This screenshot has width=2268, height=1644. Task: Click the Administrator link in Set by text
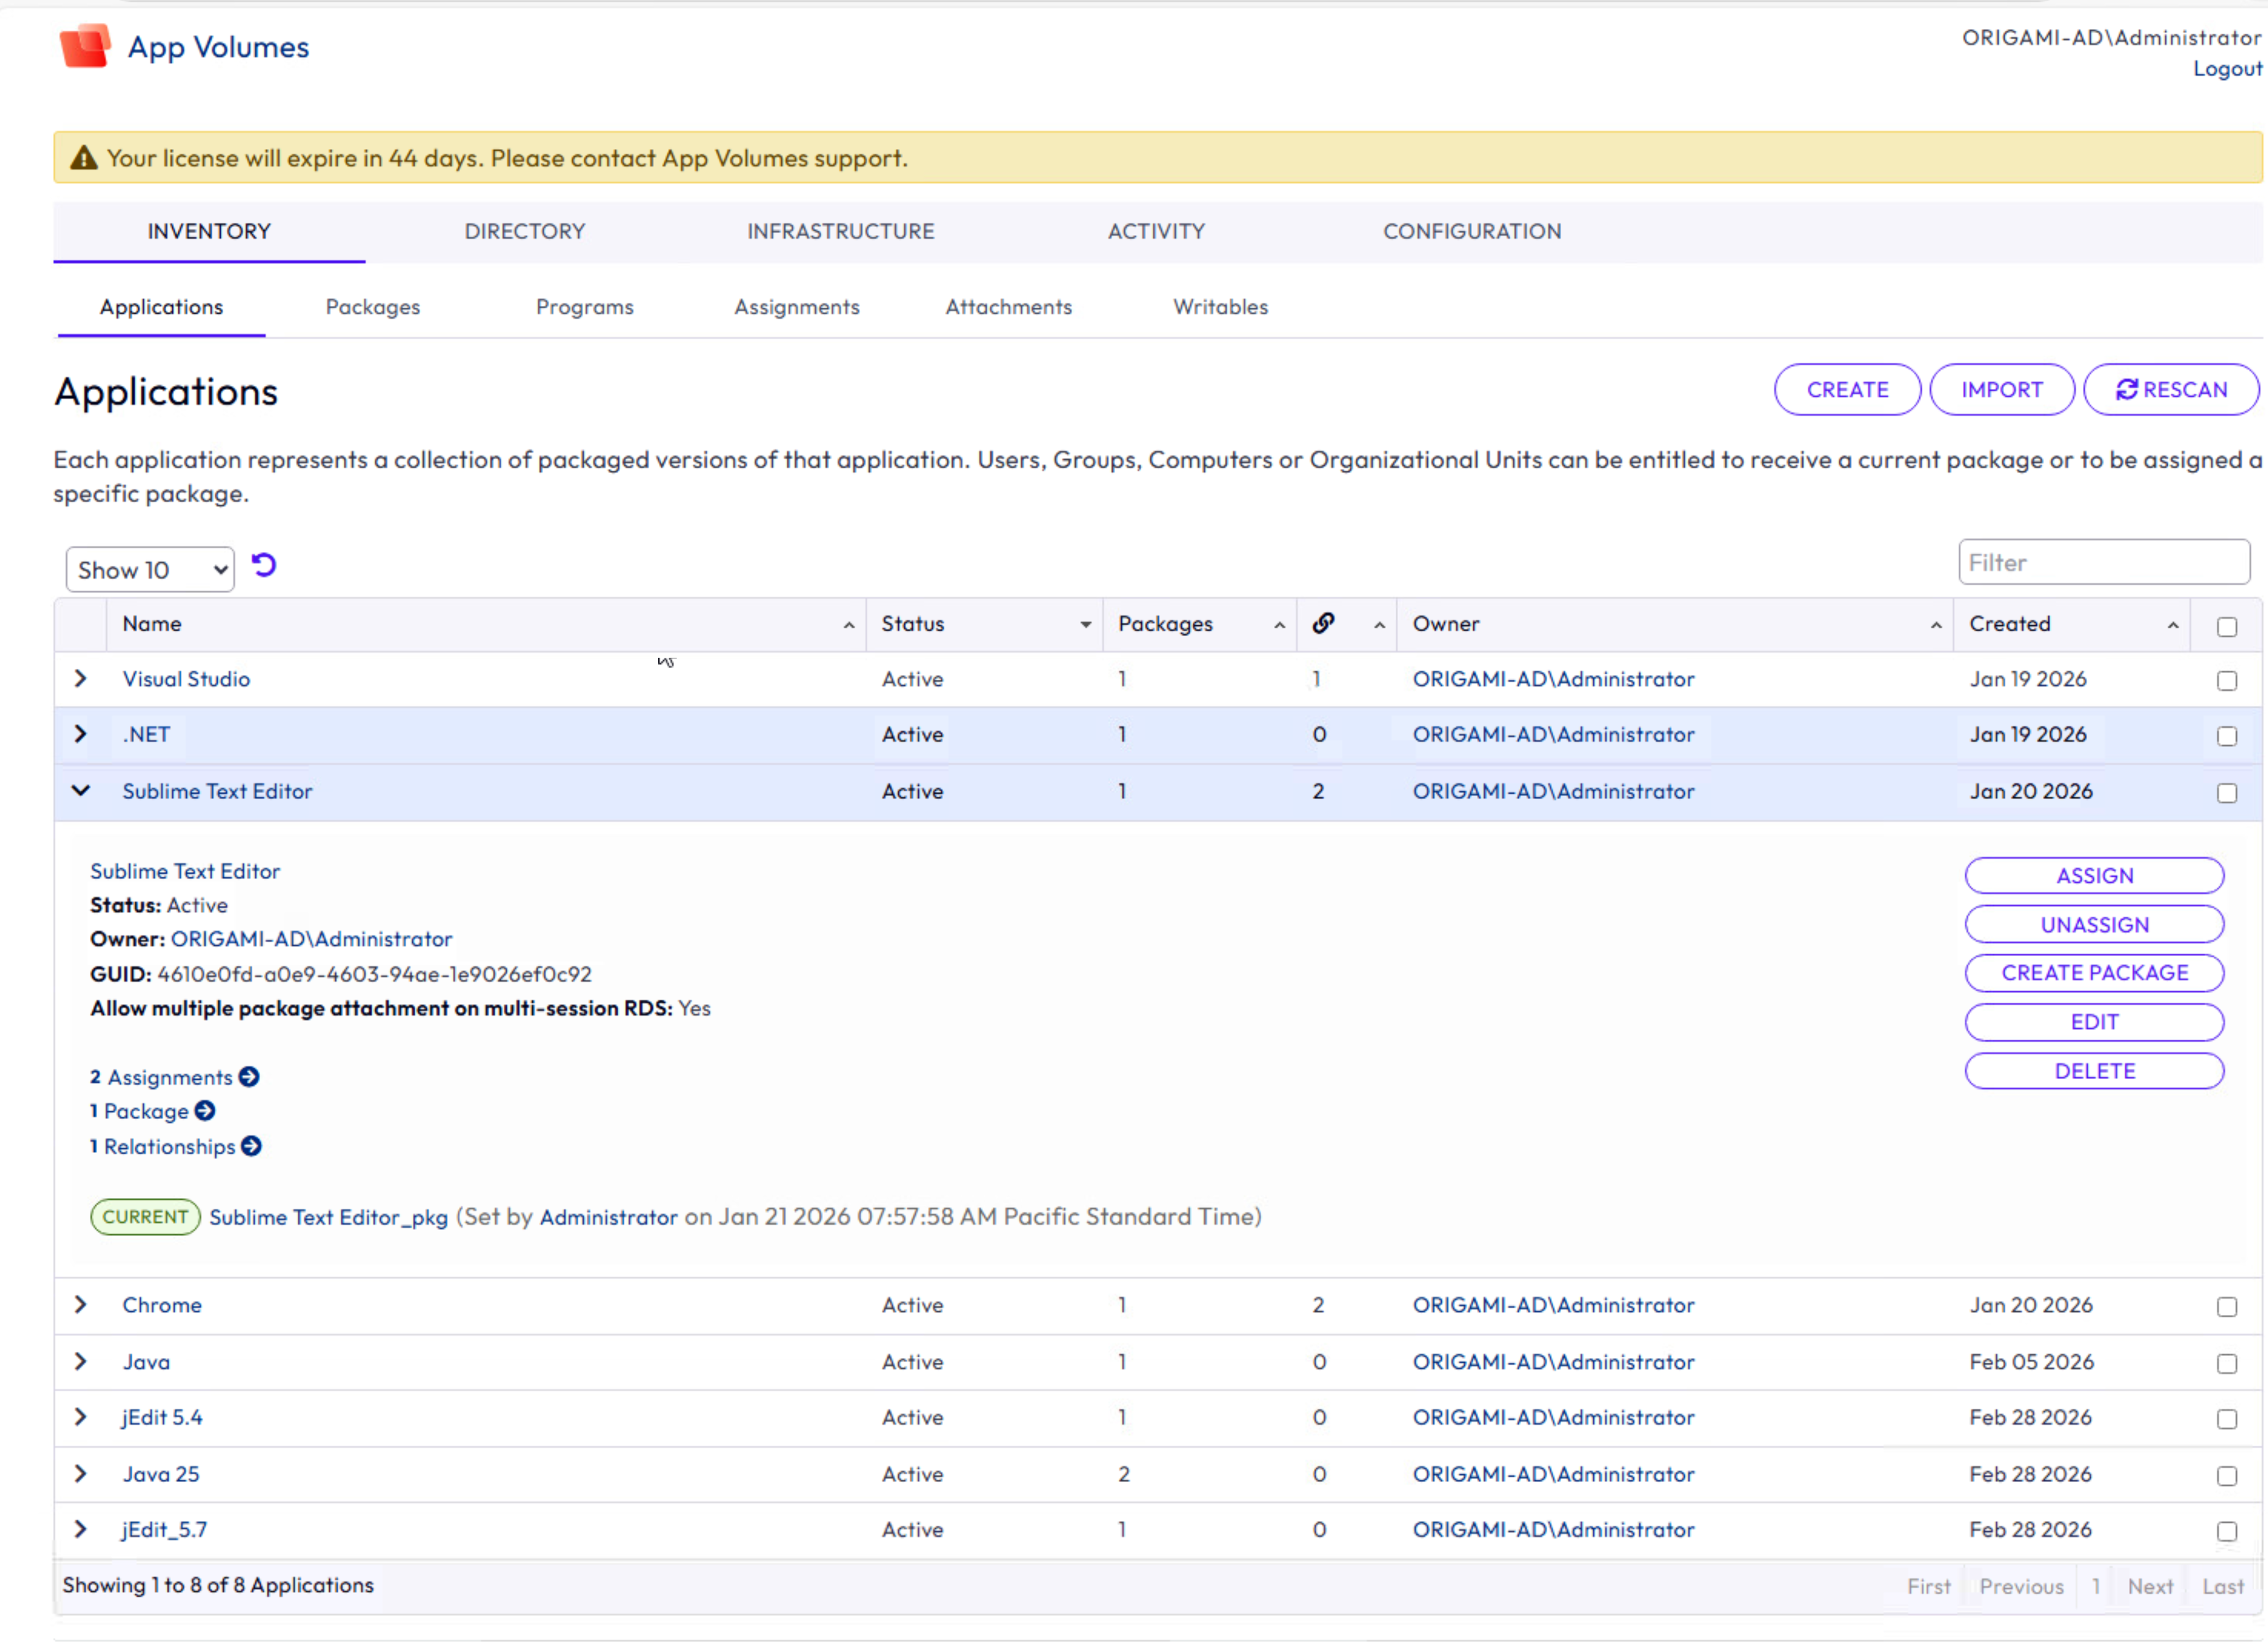pos(609,1218)
